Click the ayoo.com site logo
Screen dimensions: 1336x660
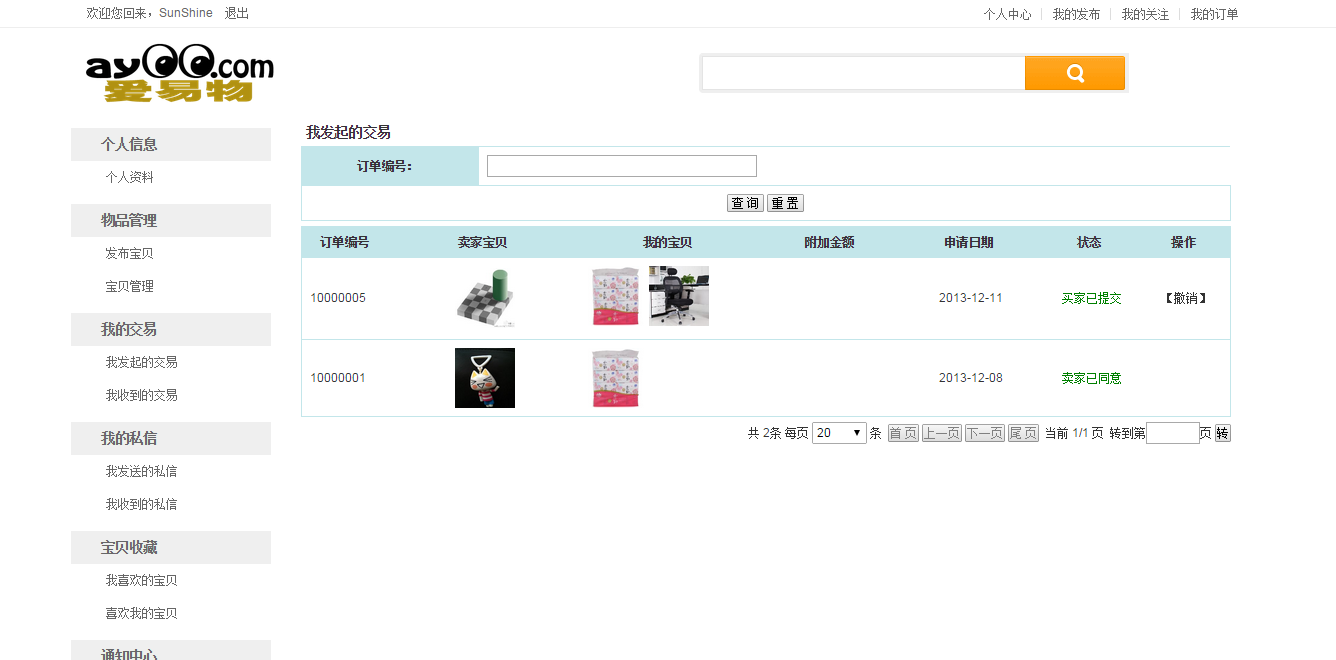[x=179, y=74]
